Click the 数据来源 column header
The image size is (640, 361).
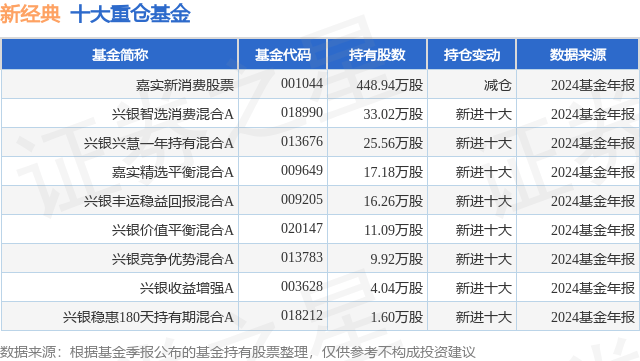578,55
